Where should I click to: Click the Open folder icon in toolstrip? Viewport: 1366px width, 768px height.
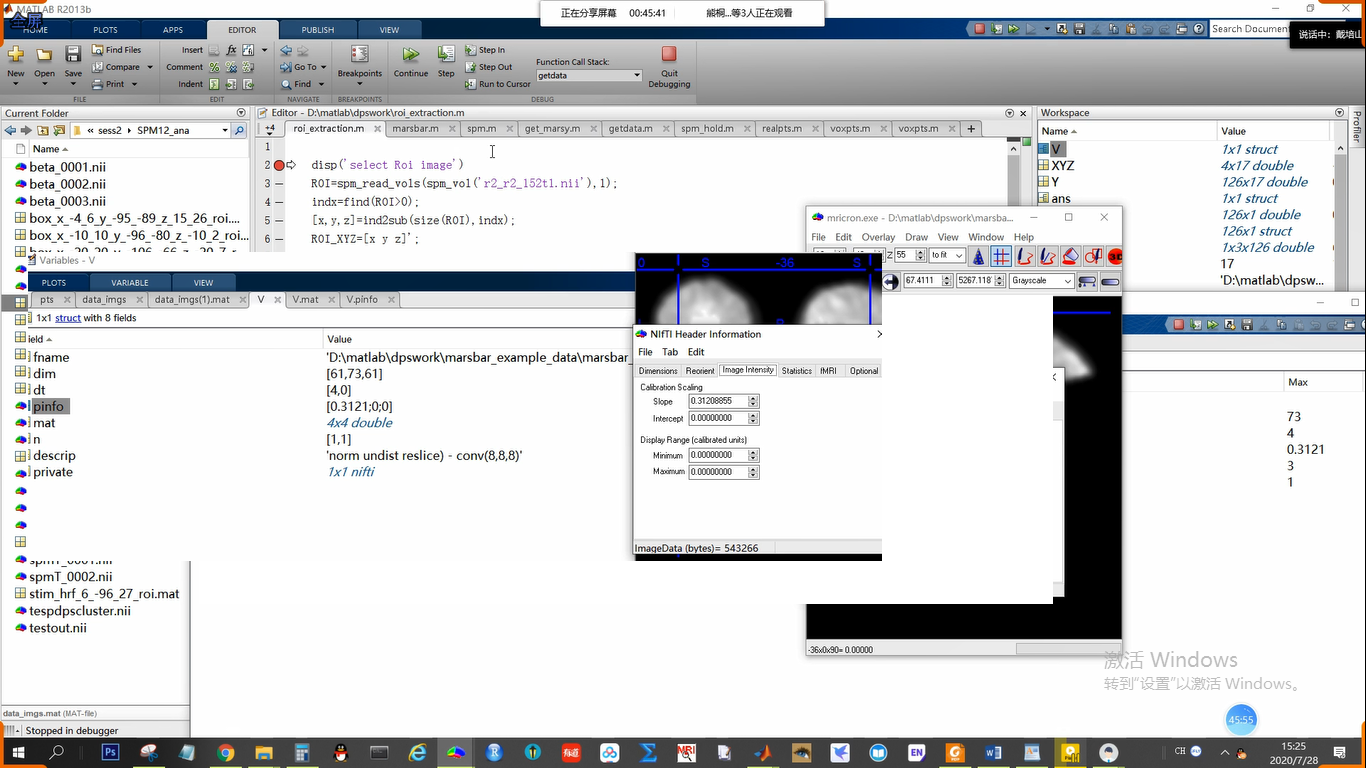click(x=44, y=54)
